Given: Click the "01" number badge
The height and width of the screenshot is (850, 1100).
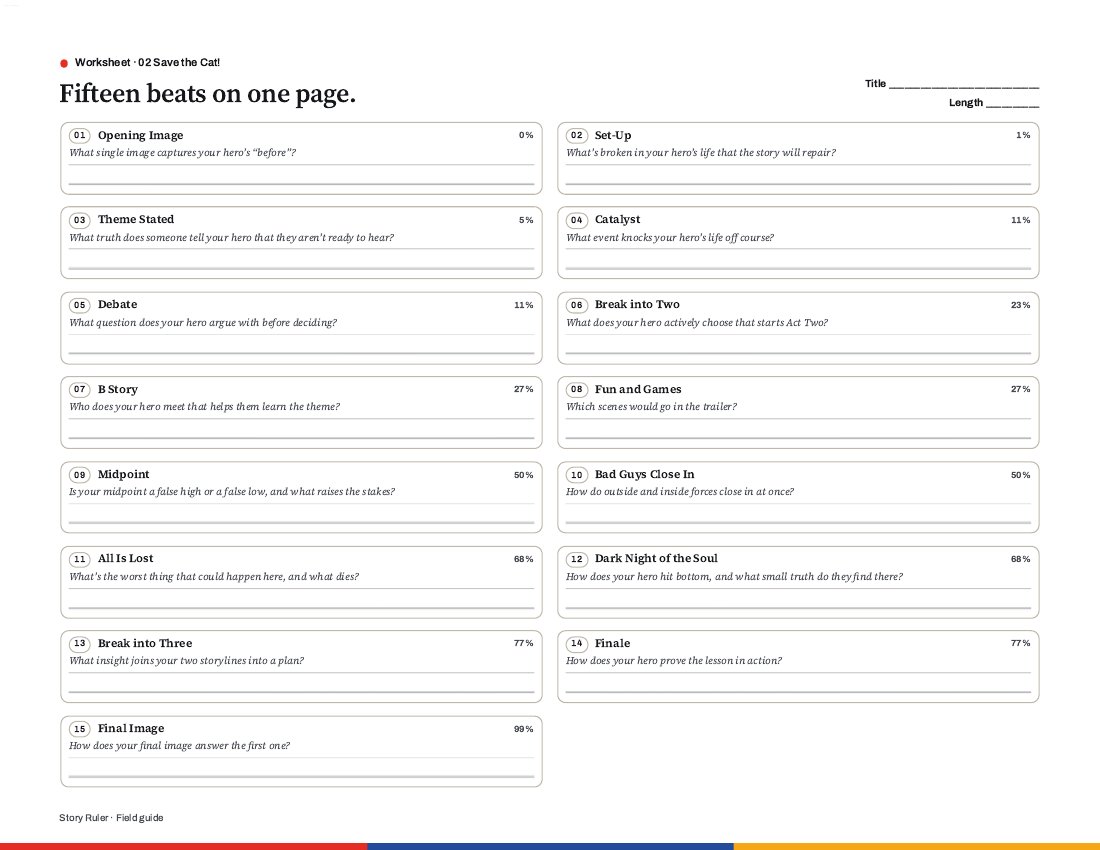Looking at the screenshot, I should (80, 135).
